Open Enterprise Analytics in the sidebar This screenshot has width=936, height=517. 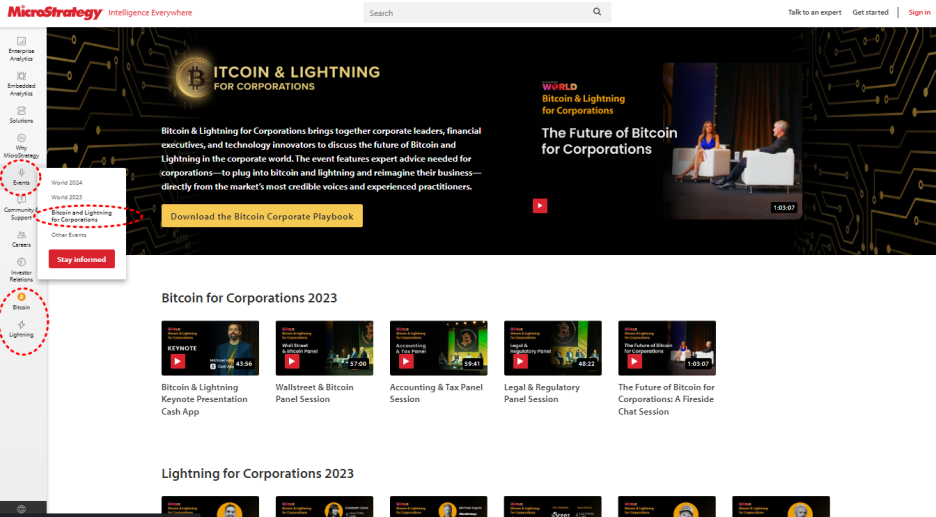coord(21,49)
